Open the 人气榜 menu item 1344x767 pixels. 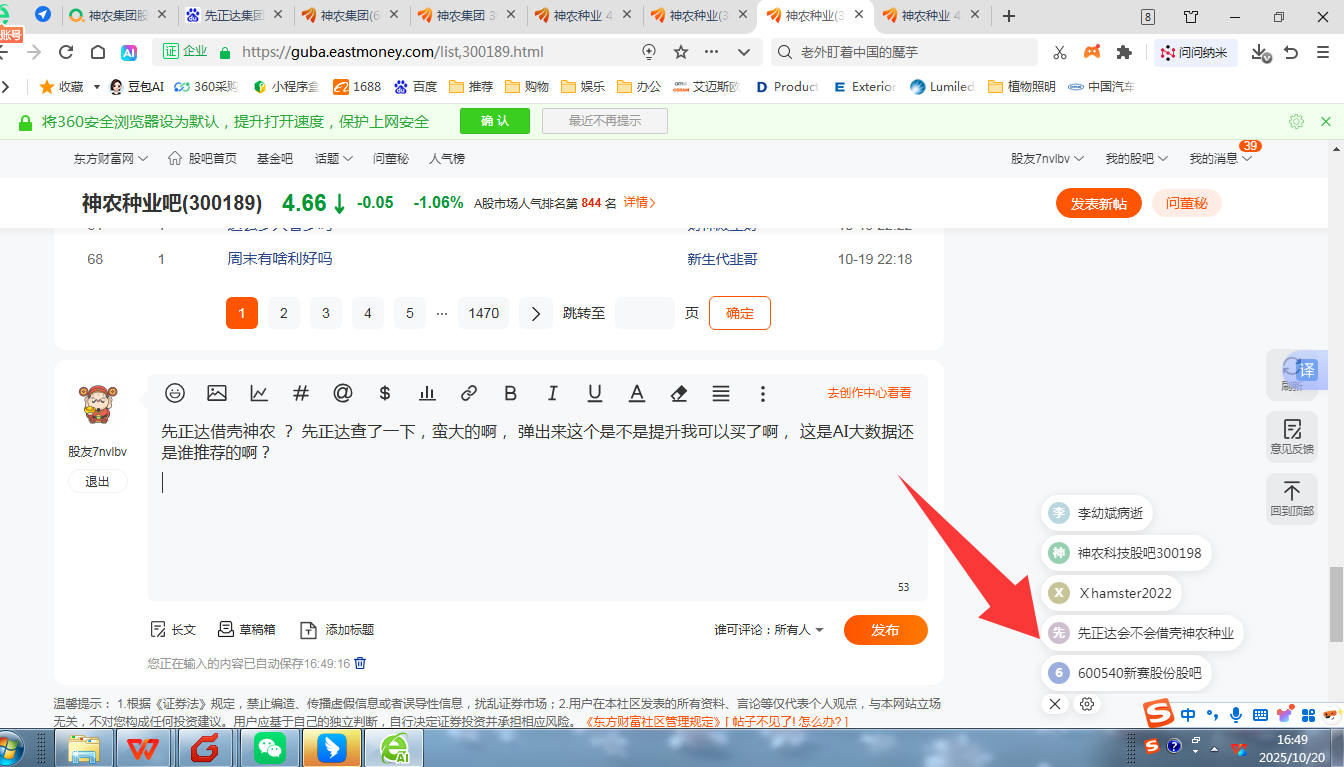[447, 158]
